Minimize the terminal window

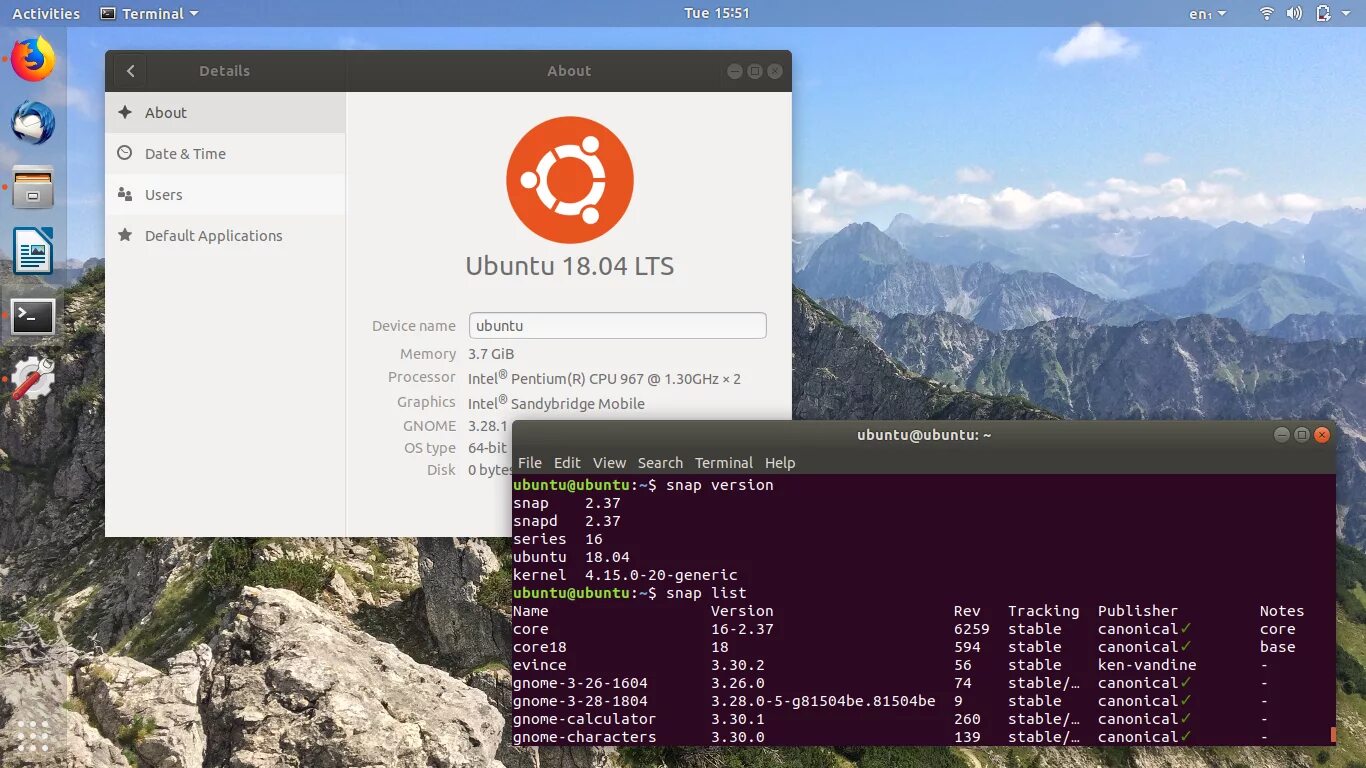tap(1282, 435)
